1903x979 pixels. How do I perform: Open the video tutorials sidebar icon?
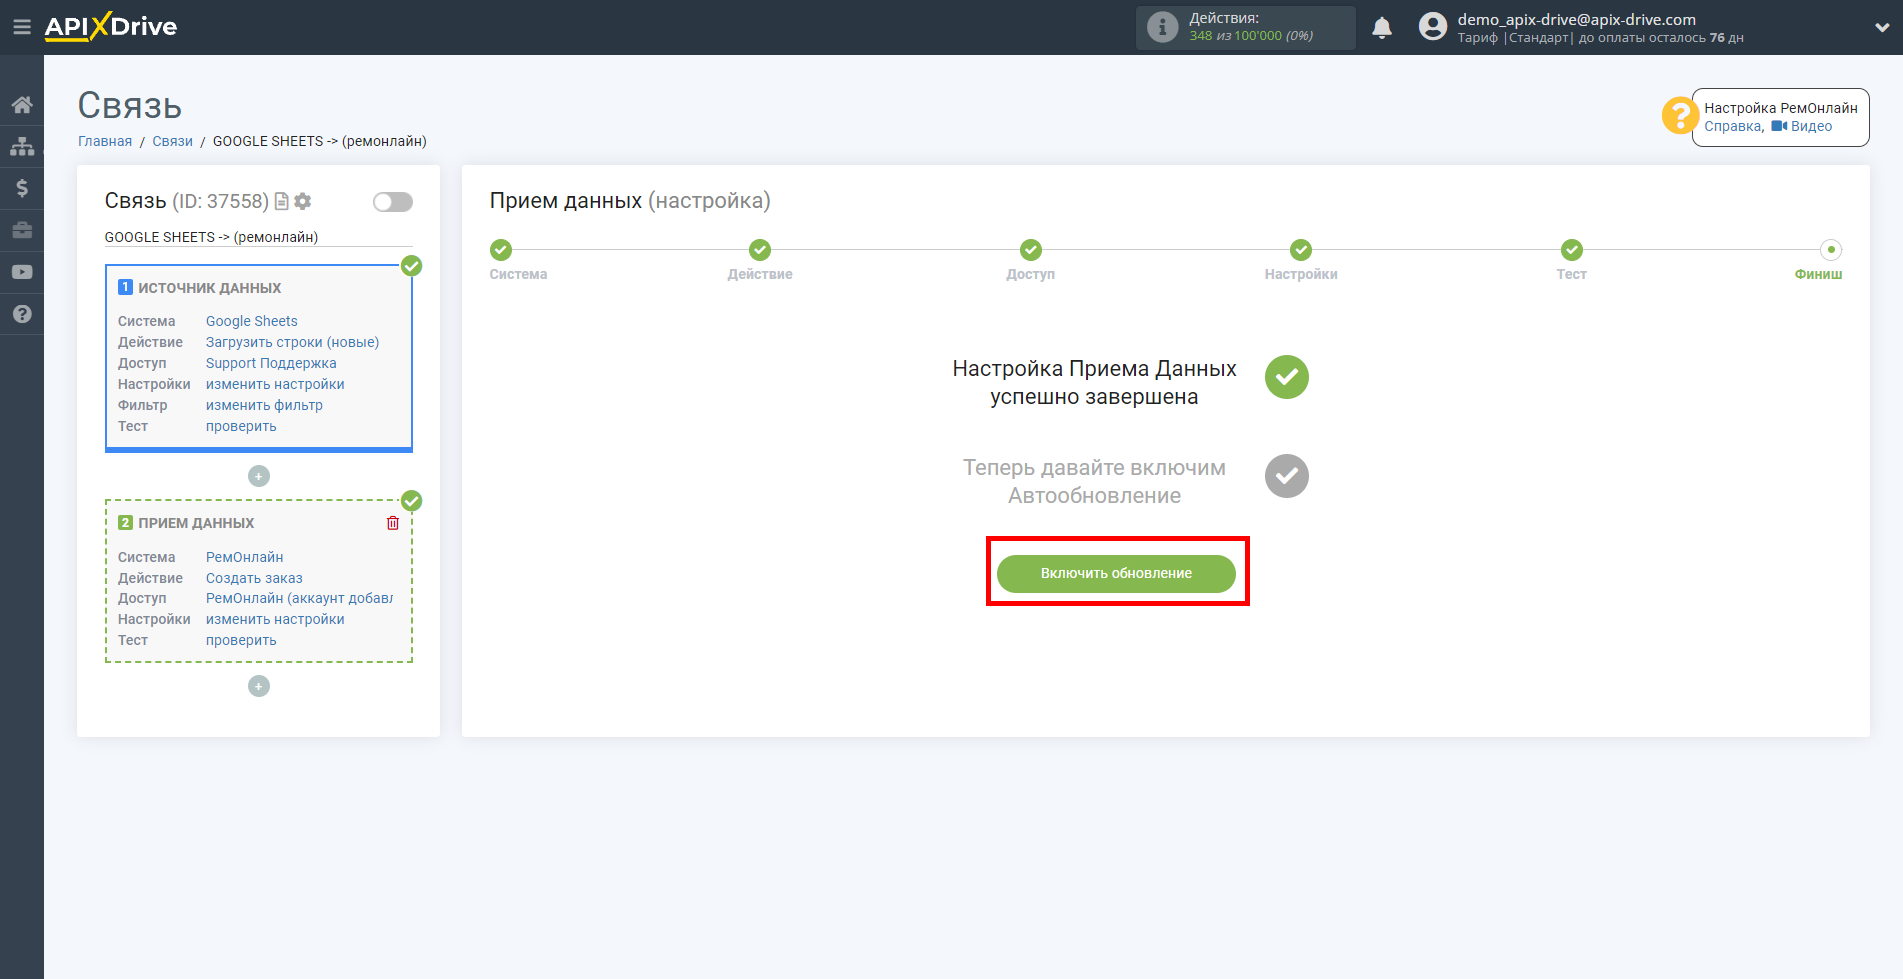(x=22, y=272)
